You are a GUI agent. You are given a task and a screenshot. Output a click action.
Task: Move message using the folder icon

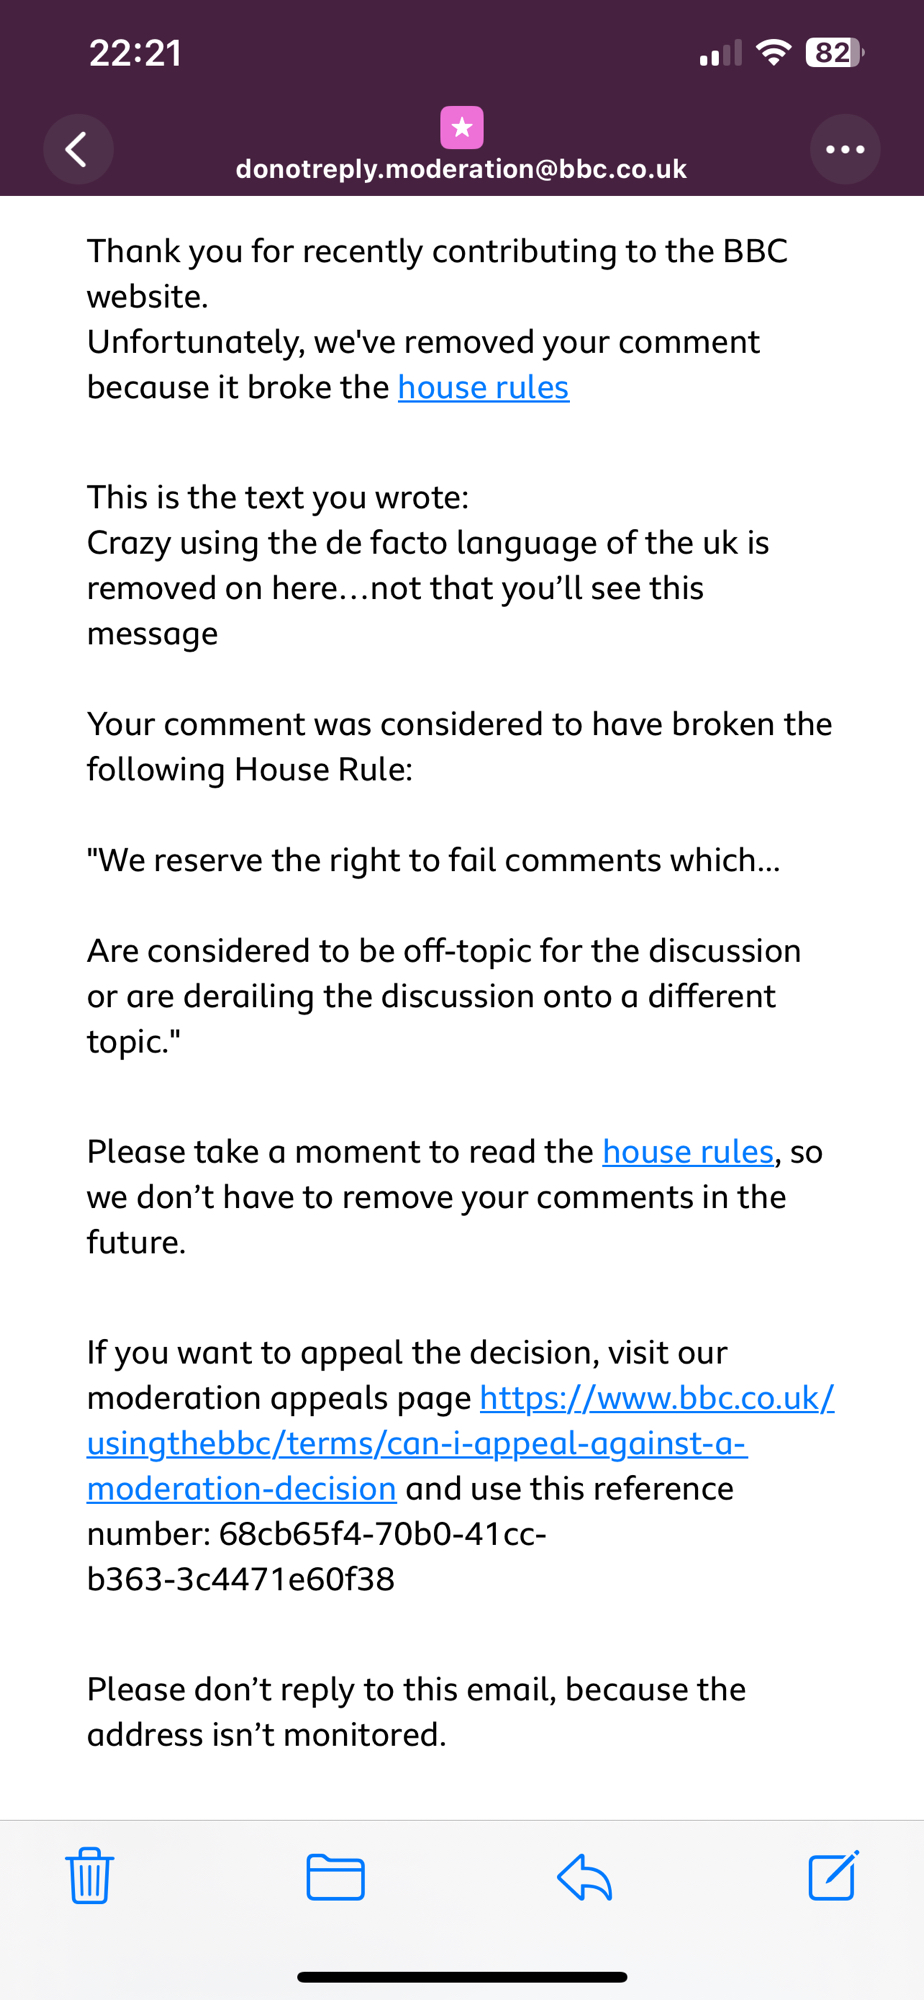pyautogui.click(x=336, y=1876)
